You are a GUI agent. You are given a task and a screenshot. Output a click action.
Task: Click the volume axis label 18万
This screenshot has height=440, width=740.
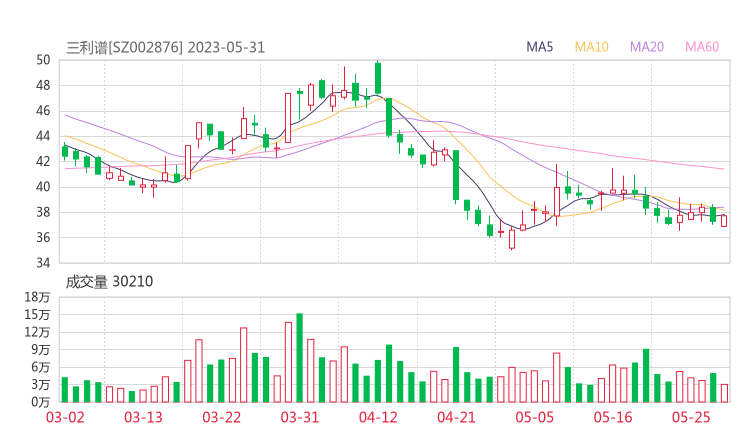[37, 297]
